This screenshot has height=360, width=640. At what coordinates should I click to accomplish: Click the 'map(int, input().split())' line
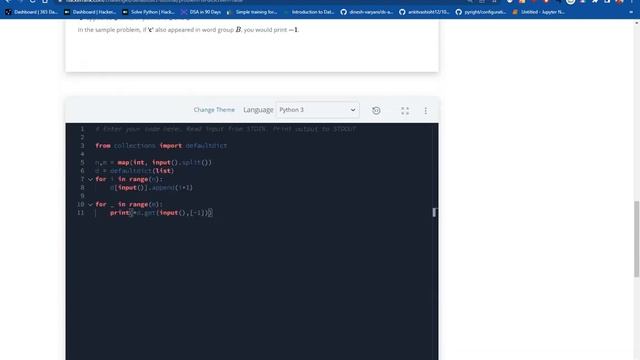click(x=164, y=162)
